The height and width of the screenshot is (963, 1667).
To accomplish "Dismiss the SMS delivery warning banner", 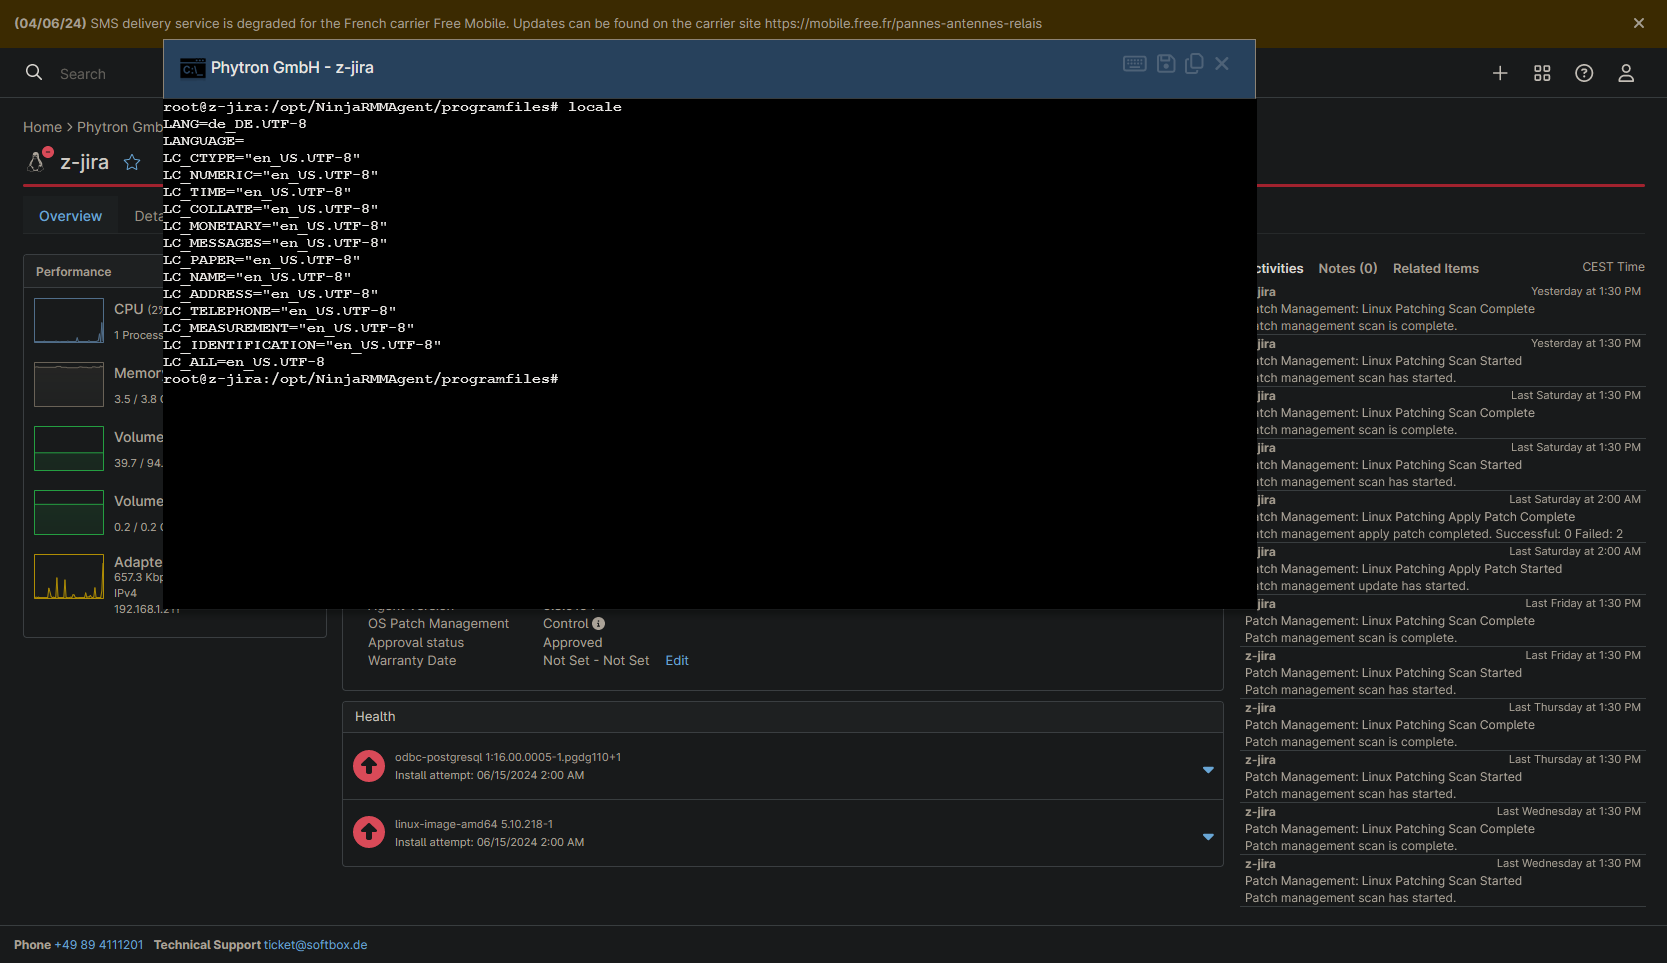I will click(1638, 23).
